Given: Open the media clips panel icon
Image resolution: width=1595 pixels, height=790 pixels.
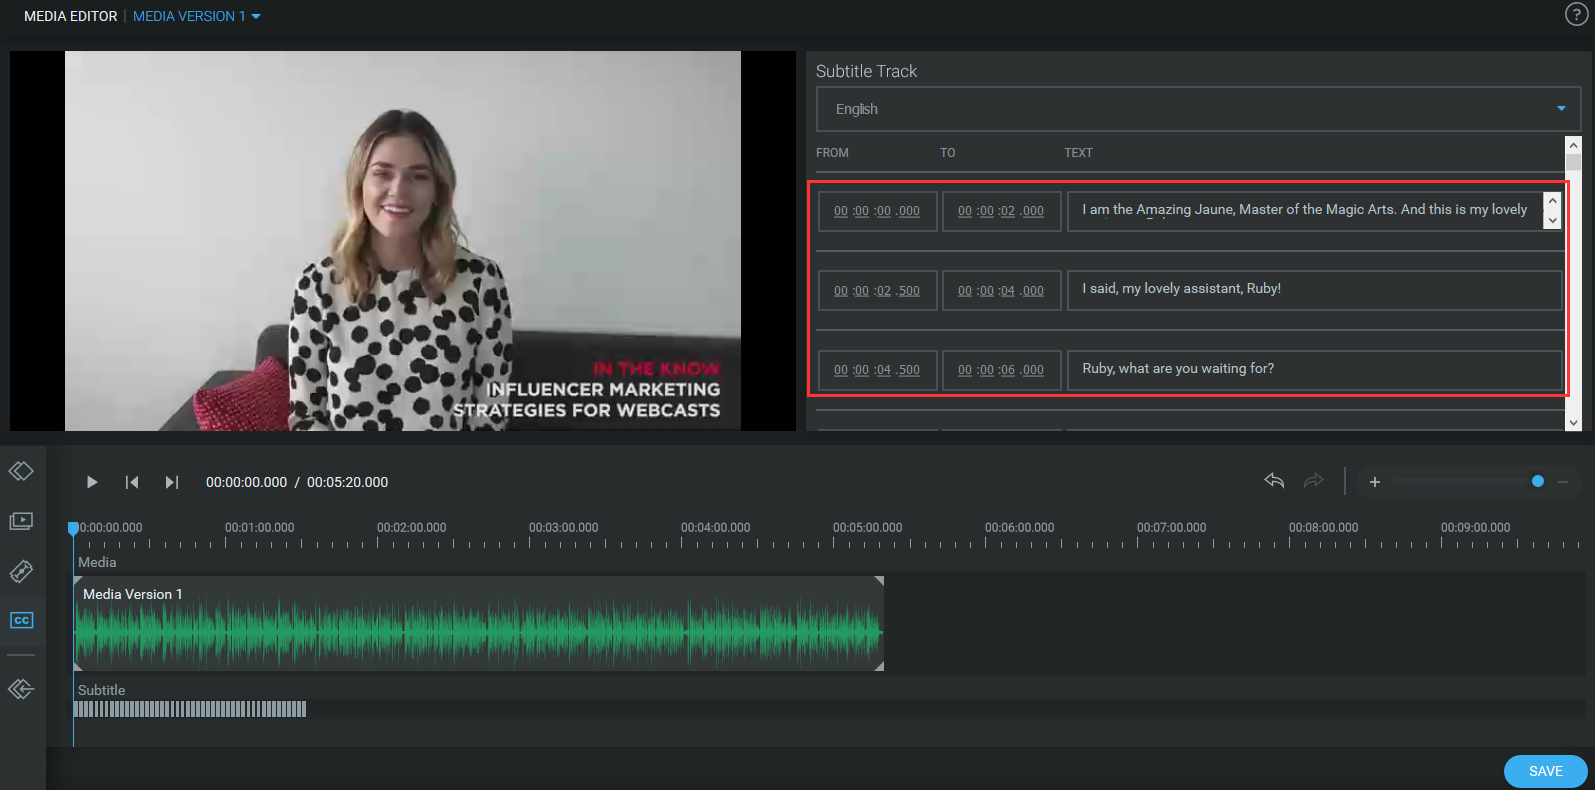Looking at the screenshot, I should tap(22, 521).
